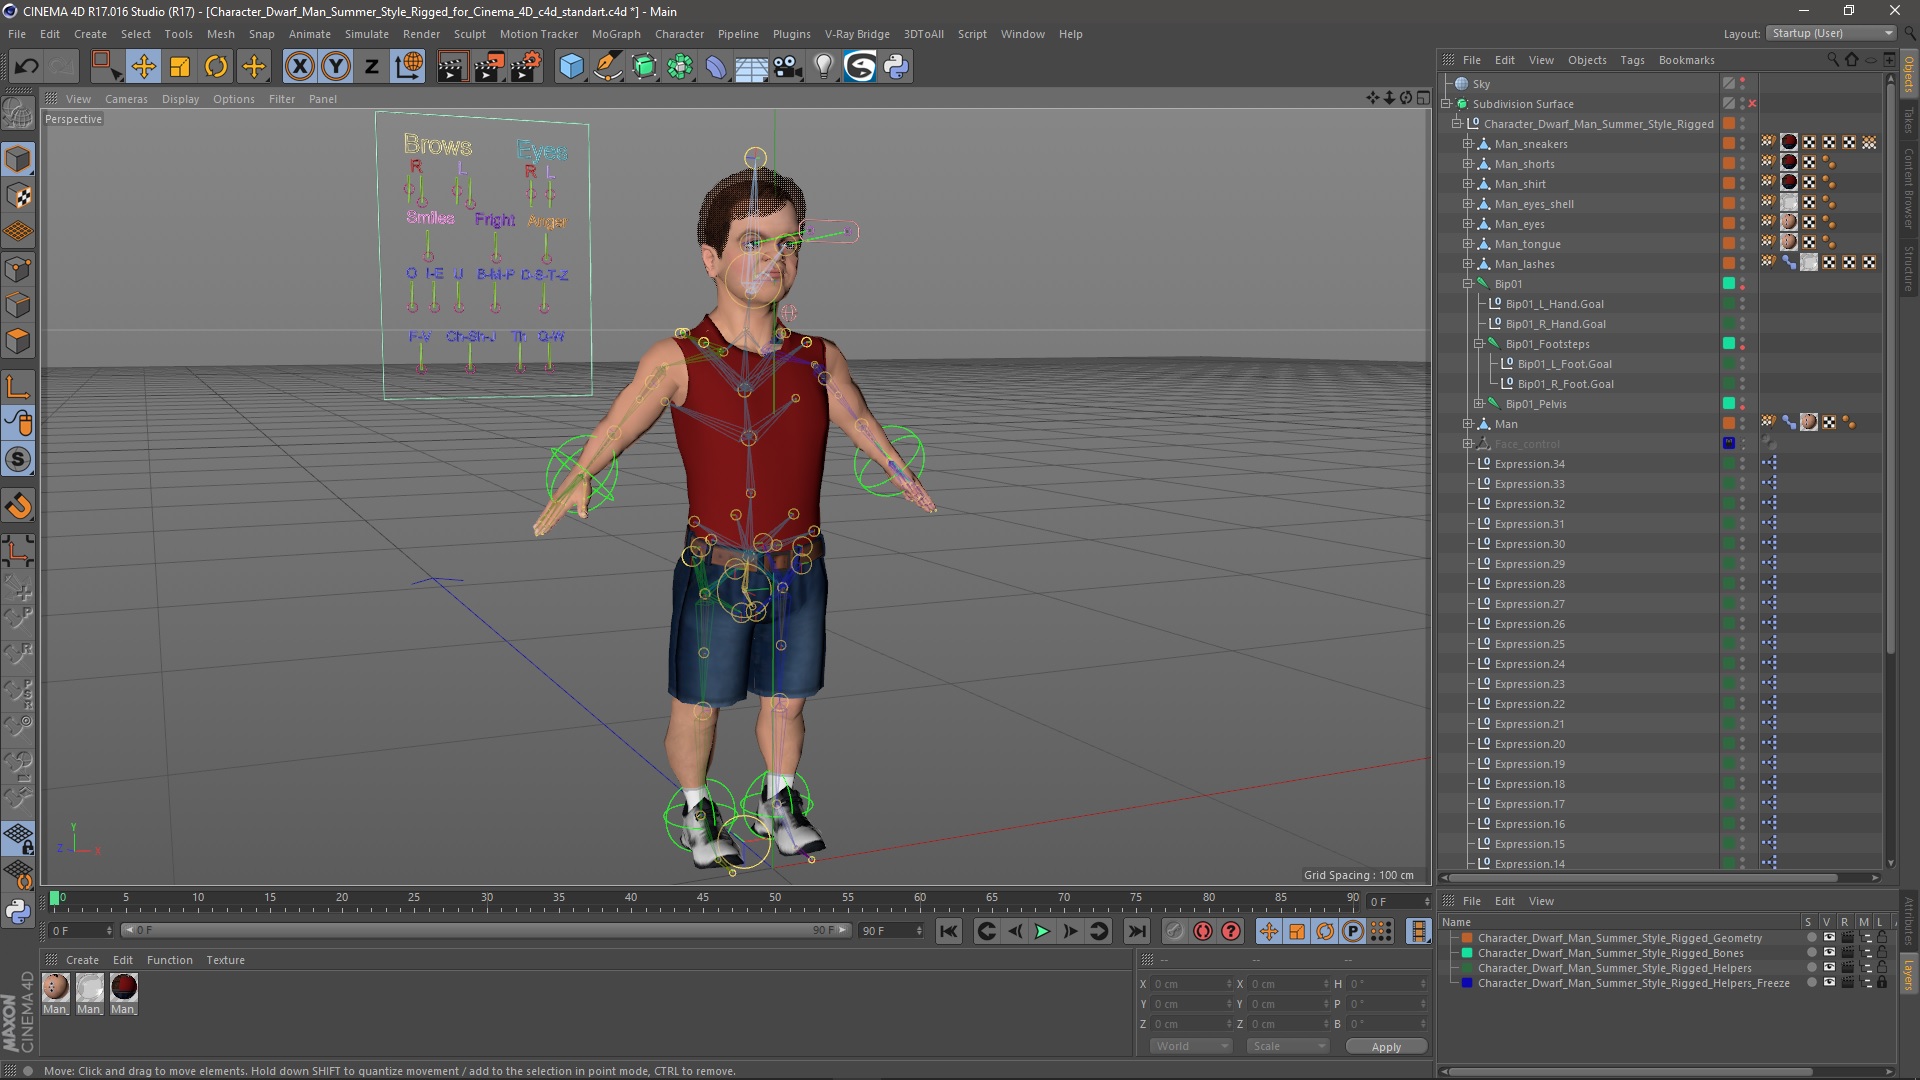
Task: Open the Floor environment objects icon
Action: 751,67
